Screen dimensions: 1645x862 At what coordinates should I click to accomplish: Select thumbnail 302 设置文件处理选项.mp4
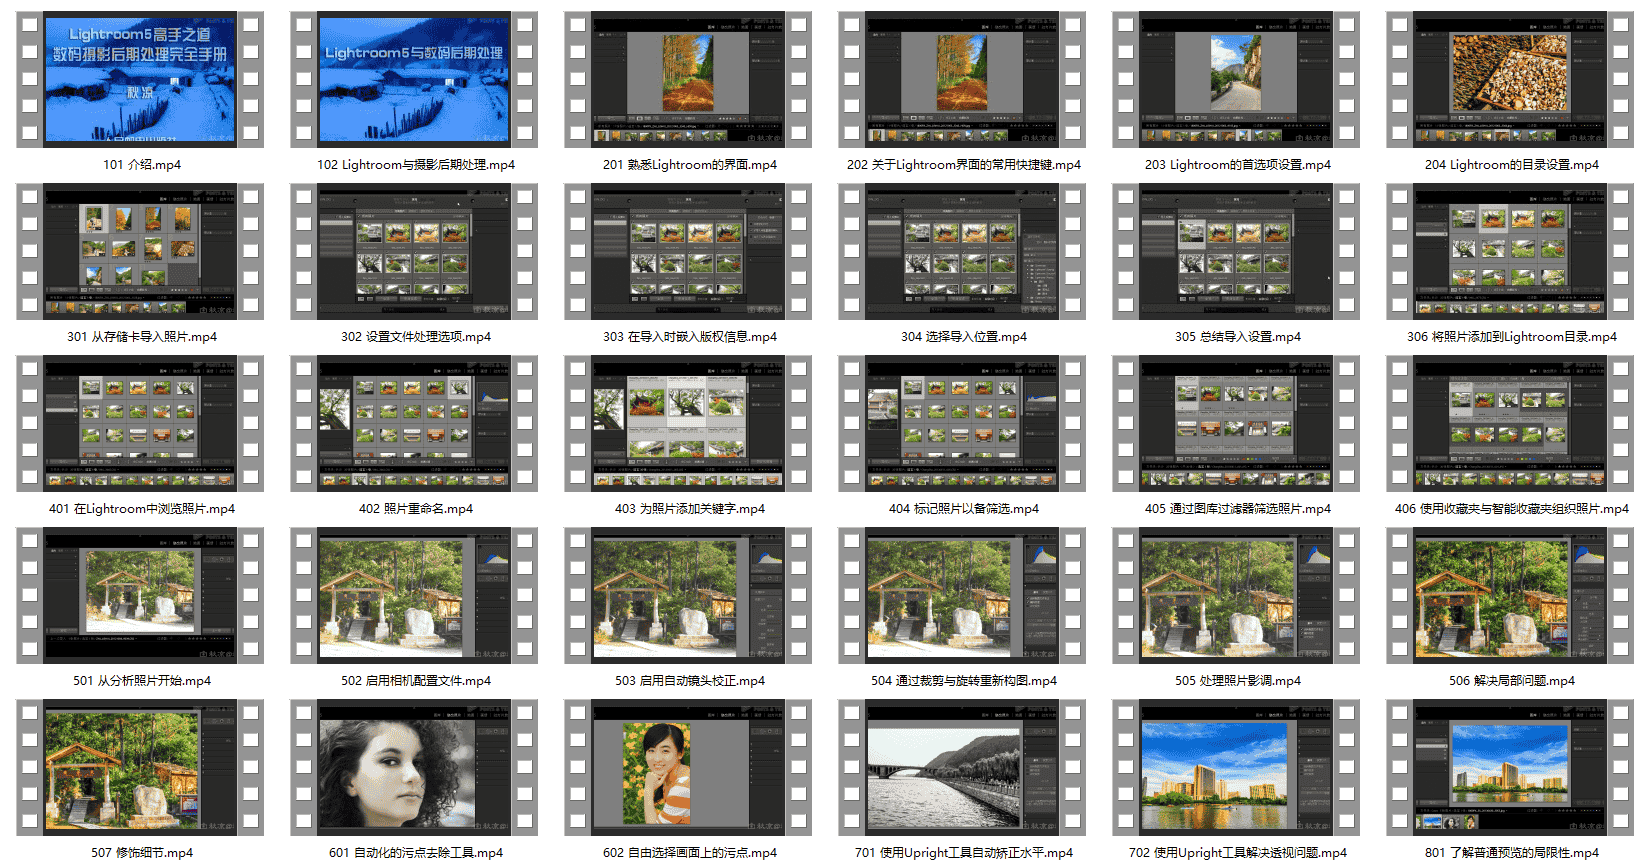414,252
